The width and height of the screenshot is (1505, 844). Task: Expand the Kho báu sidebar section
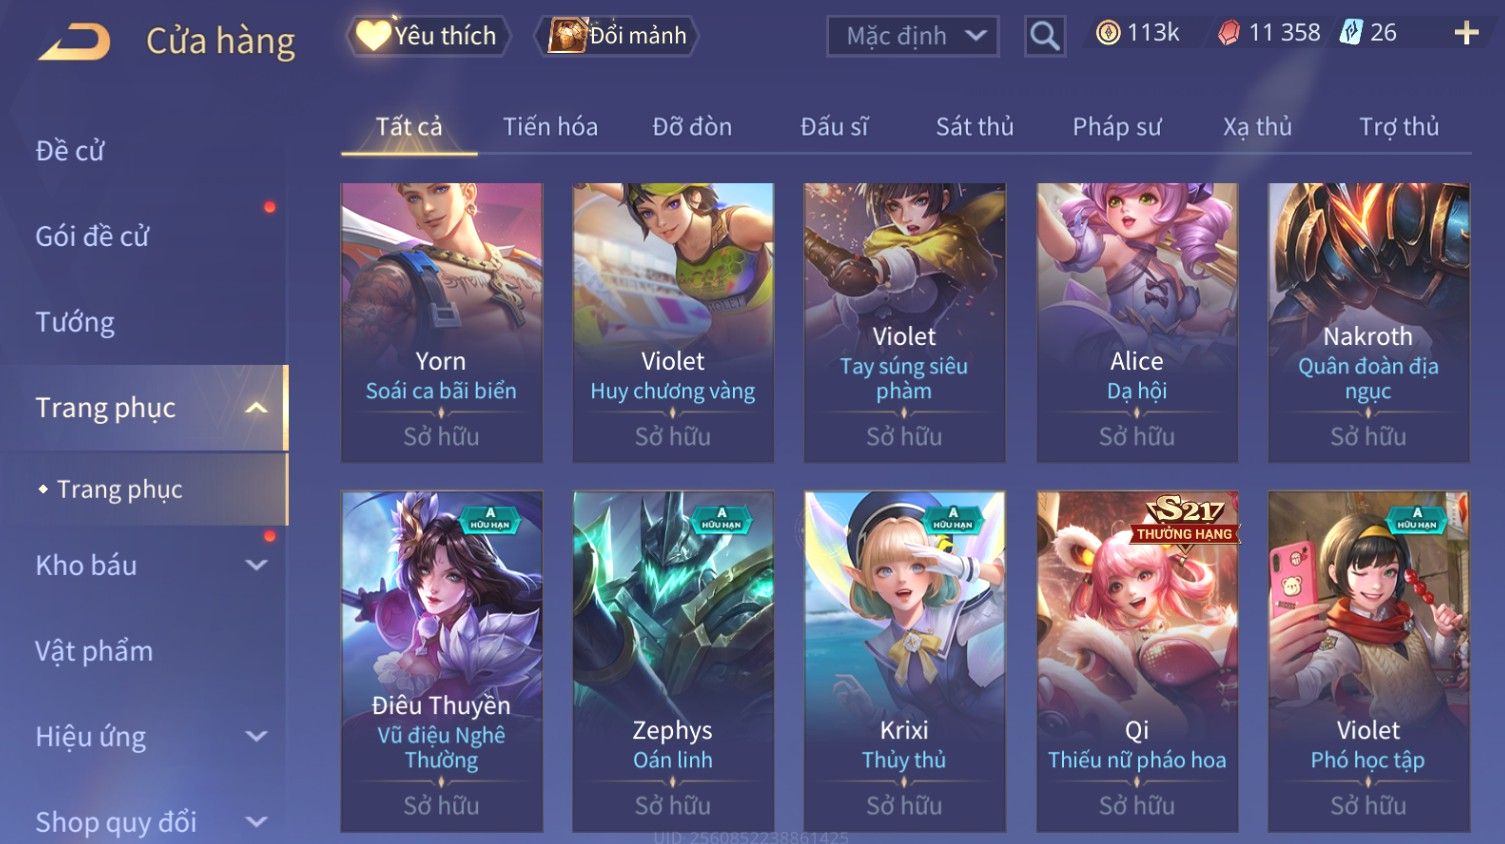(257, 565)
